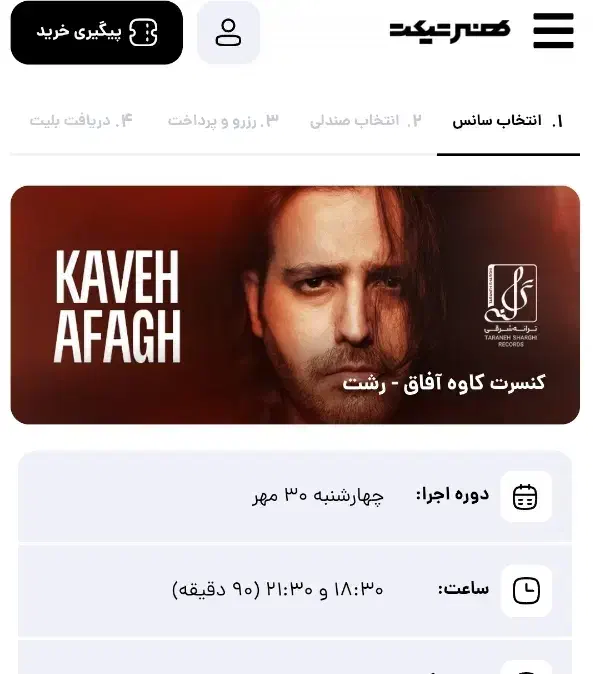
Task: Click the Kaveh Afagh concert banner
Action: coord(295,305)
